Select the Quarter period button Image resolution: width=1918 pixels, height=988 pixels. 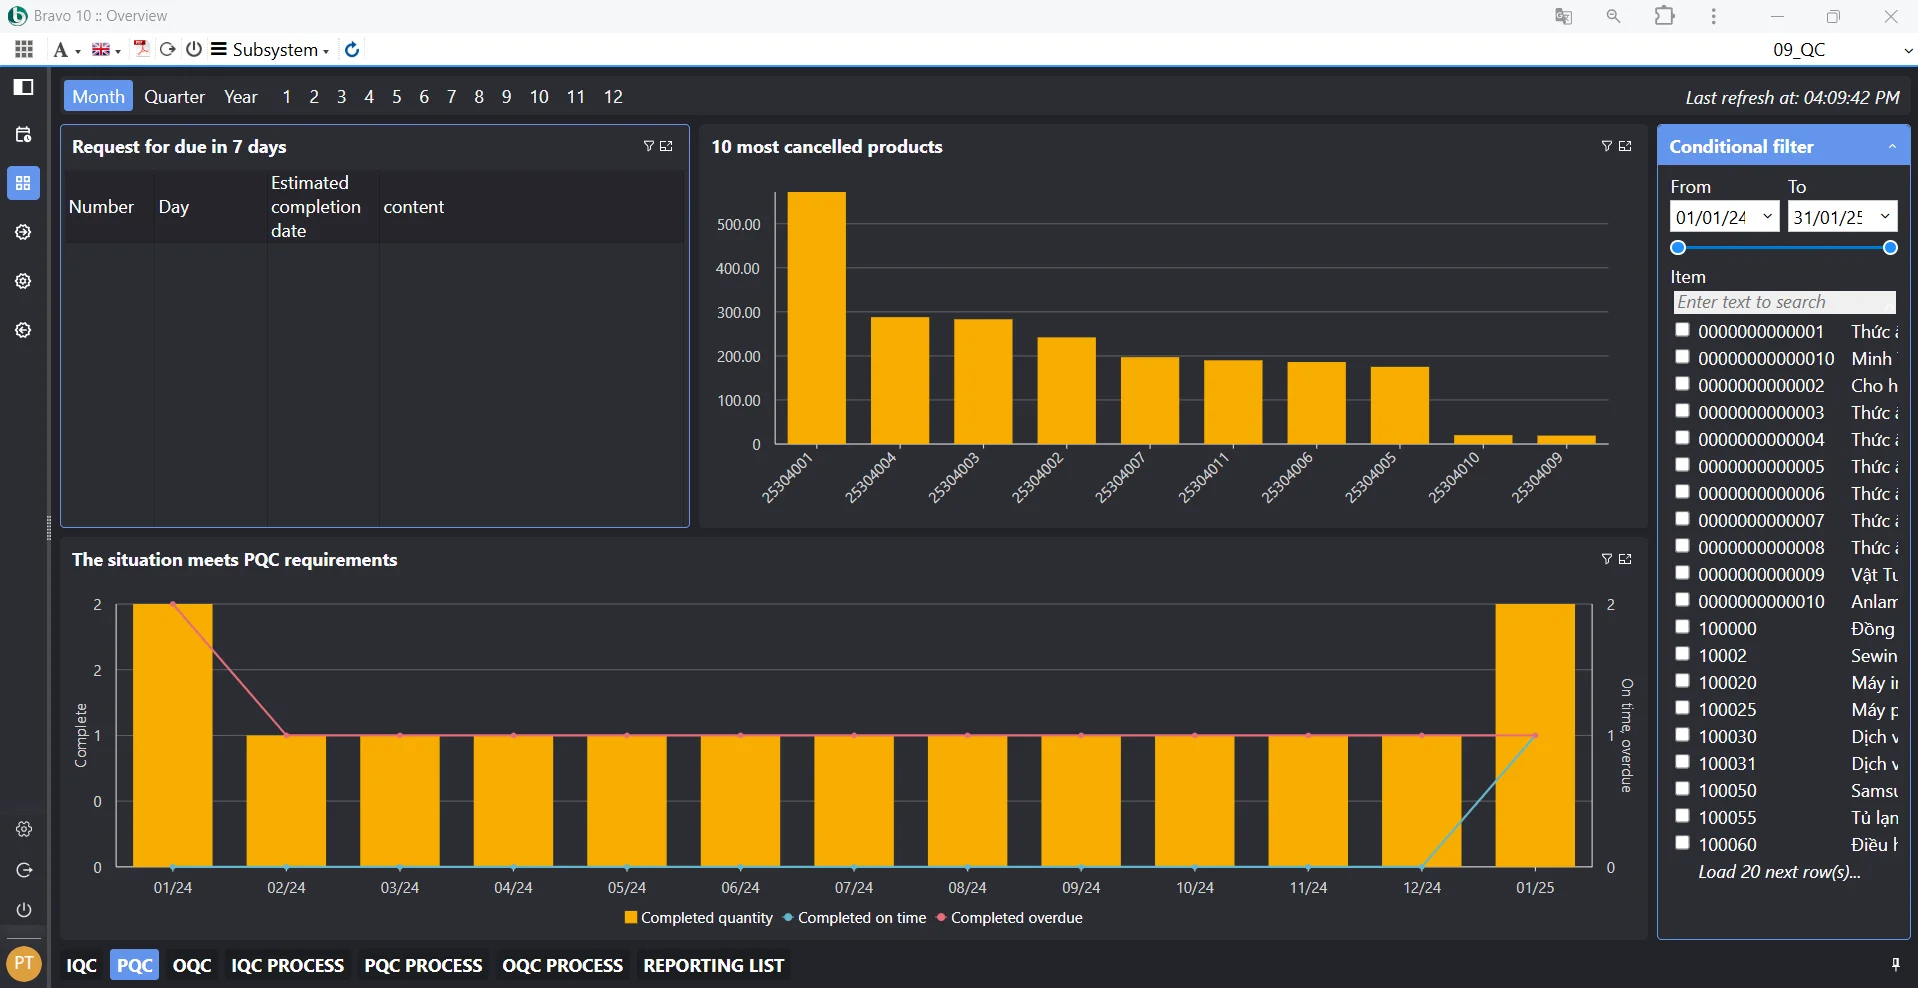[174, 96]
